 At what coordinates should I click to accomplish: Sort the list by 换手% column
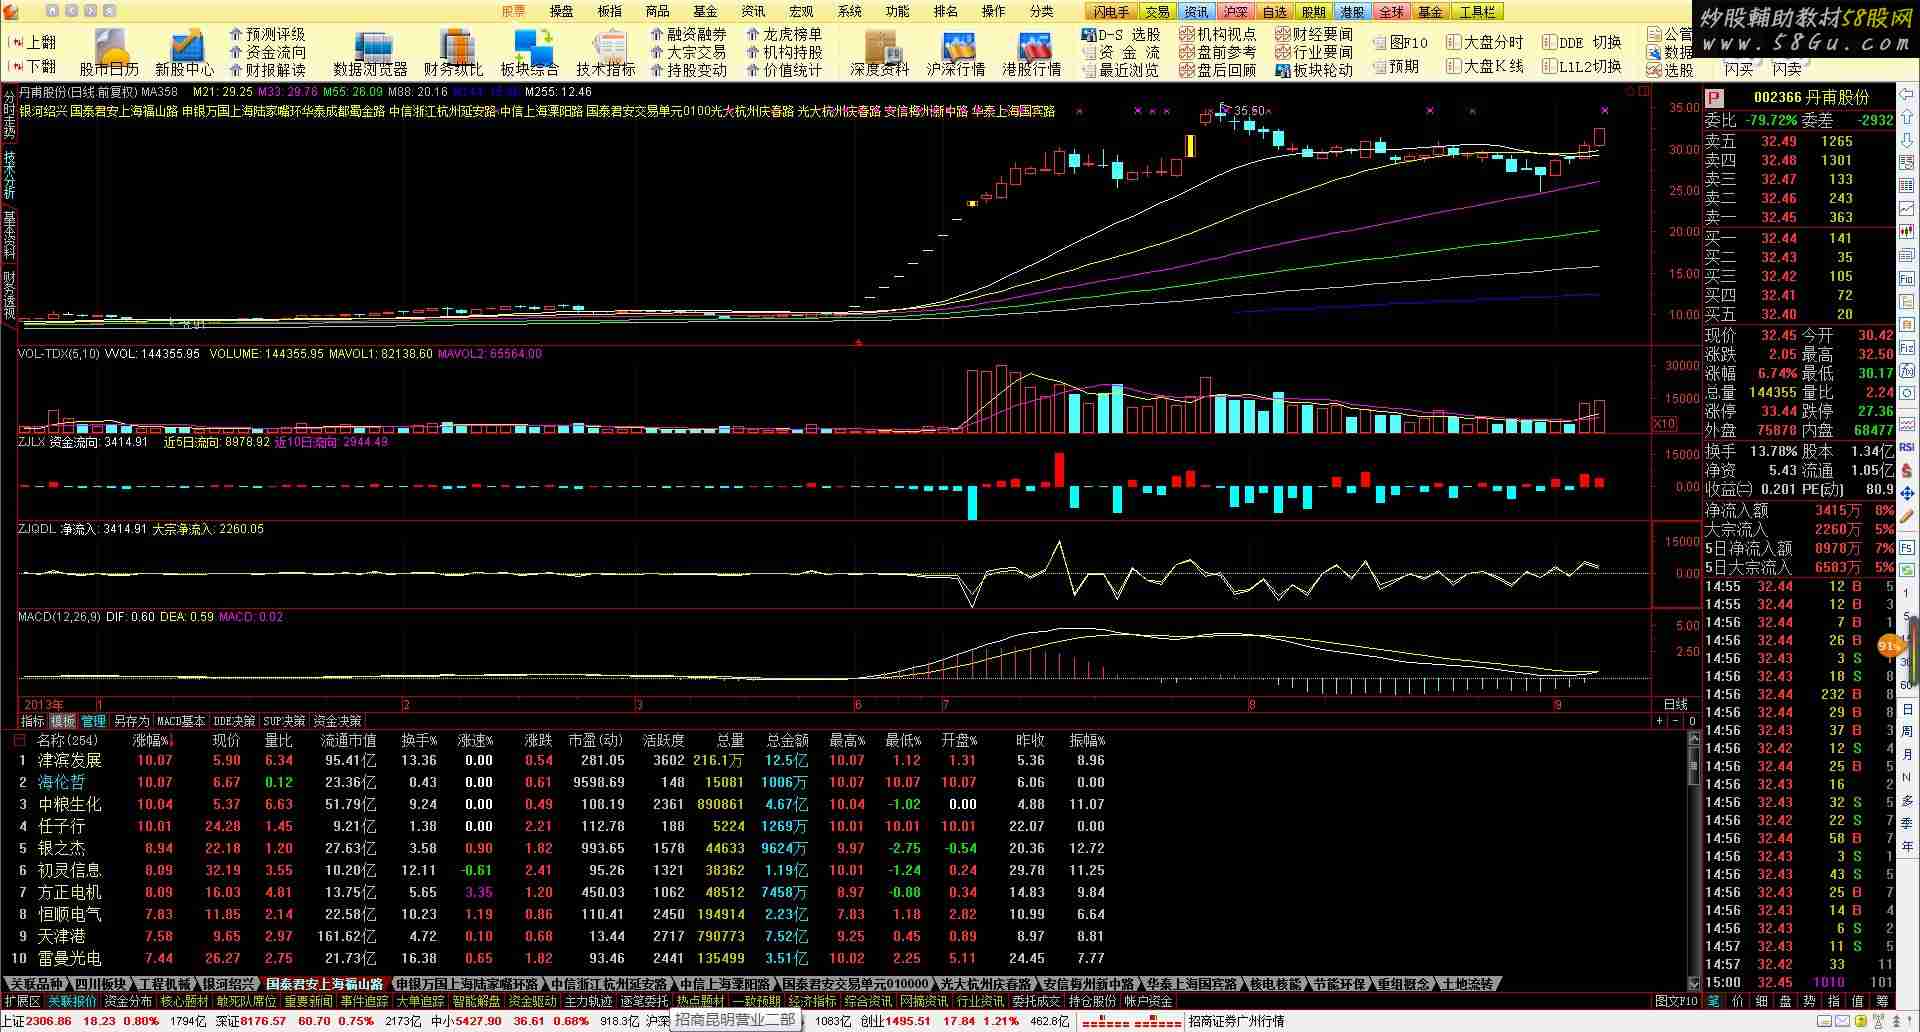(419, 740)
